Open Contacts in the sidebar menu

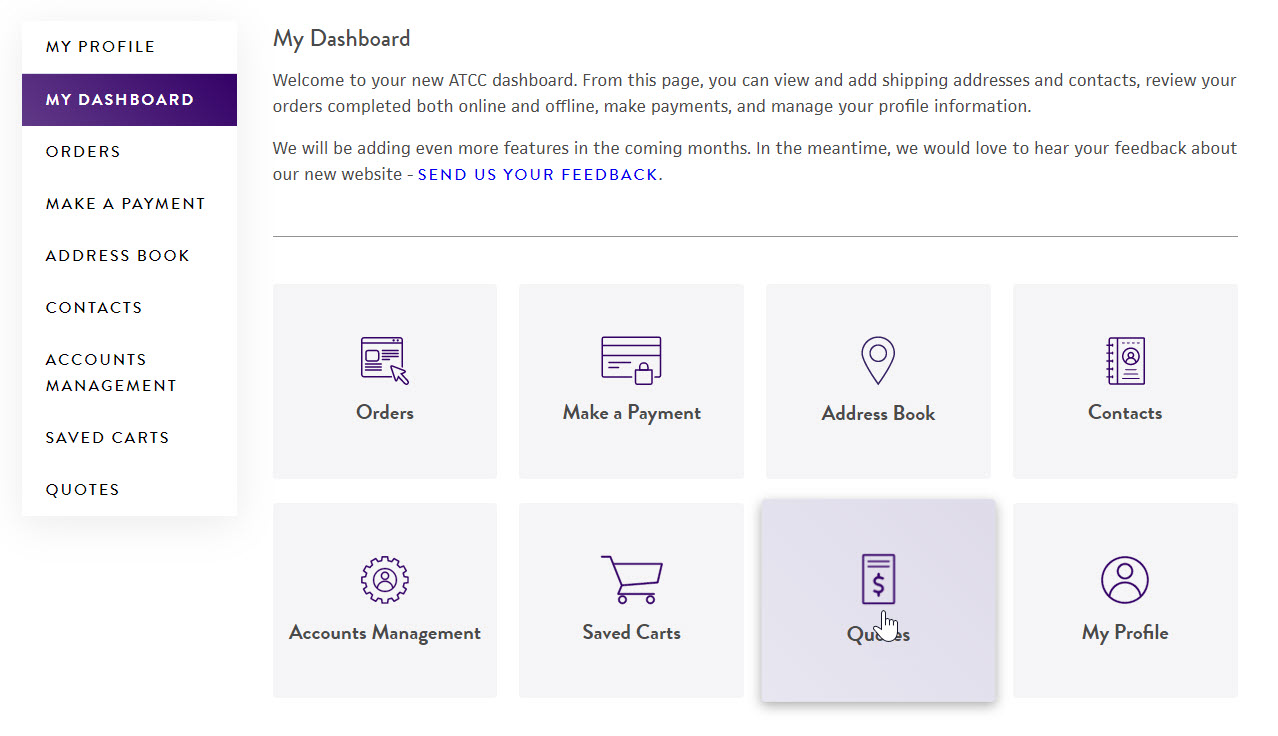coord(94,308)
